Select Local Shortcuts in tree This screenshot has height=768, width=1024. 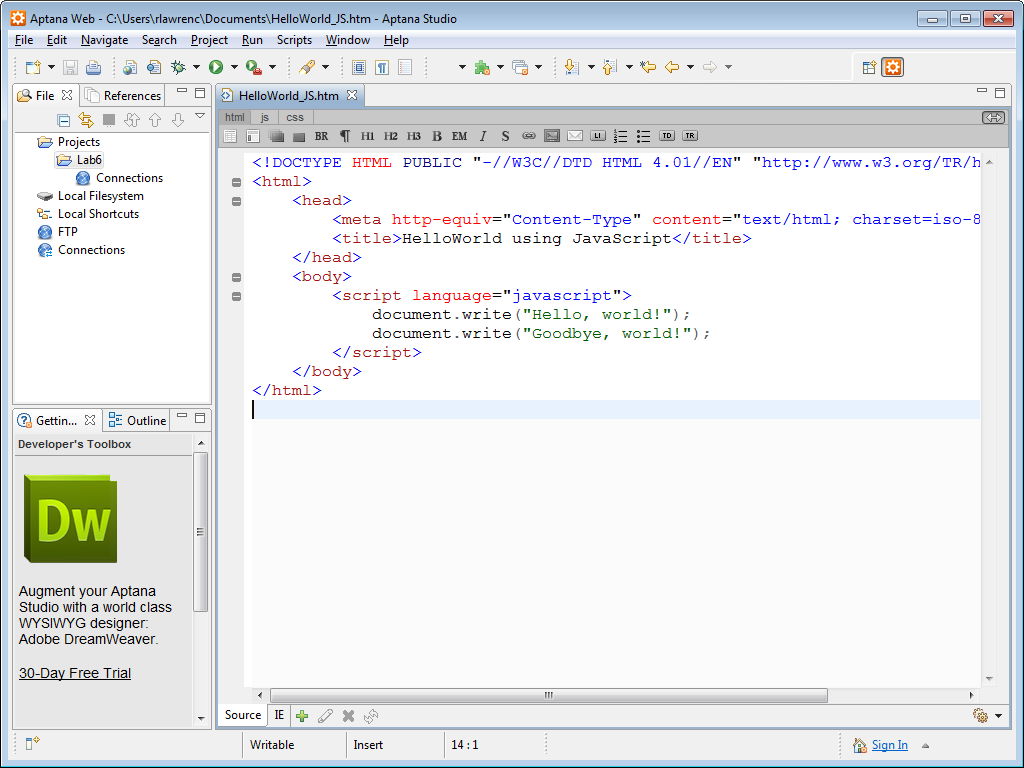point(98,214)
